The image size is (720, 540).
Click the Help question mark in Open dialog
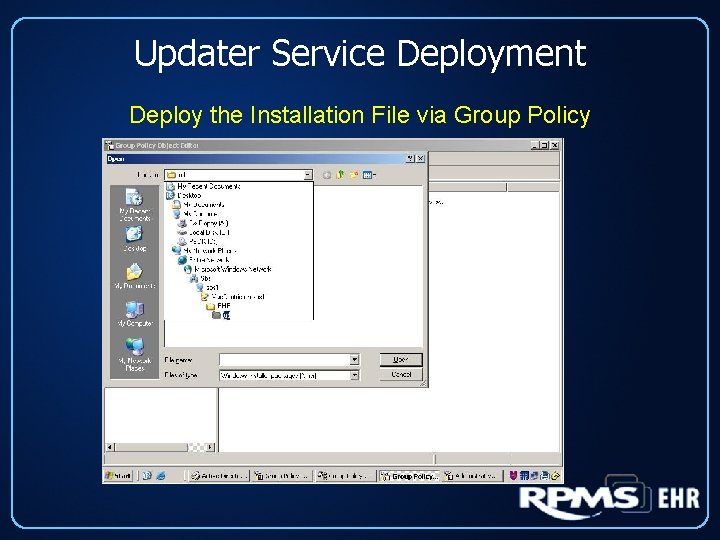tap(410, 158)
